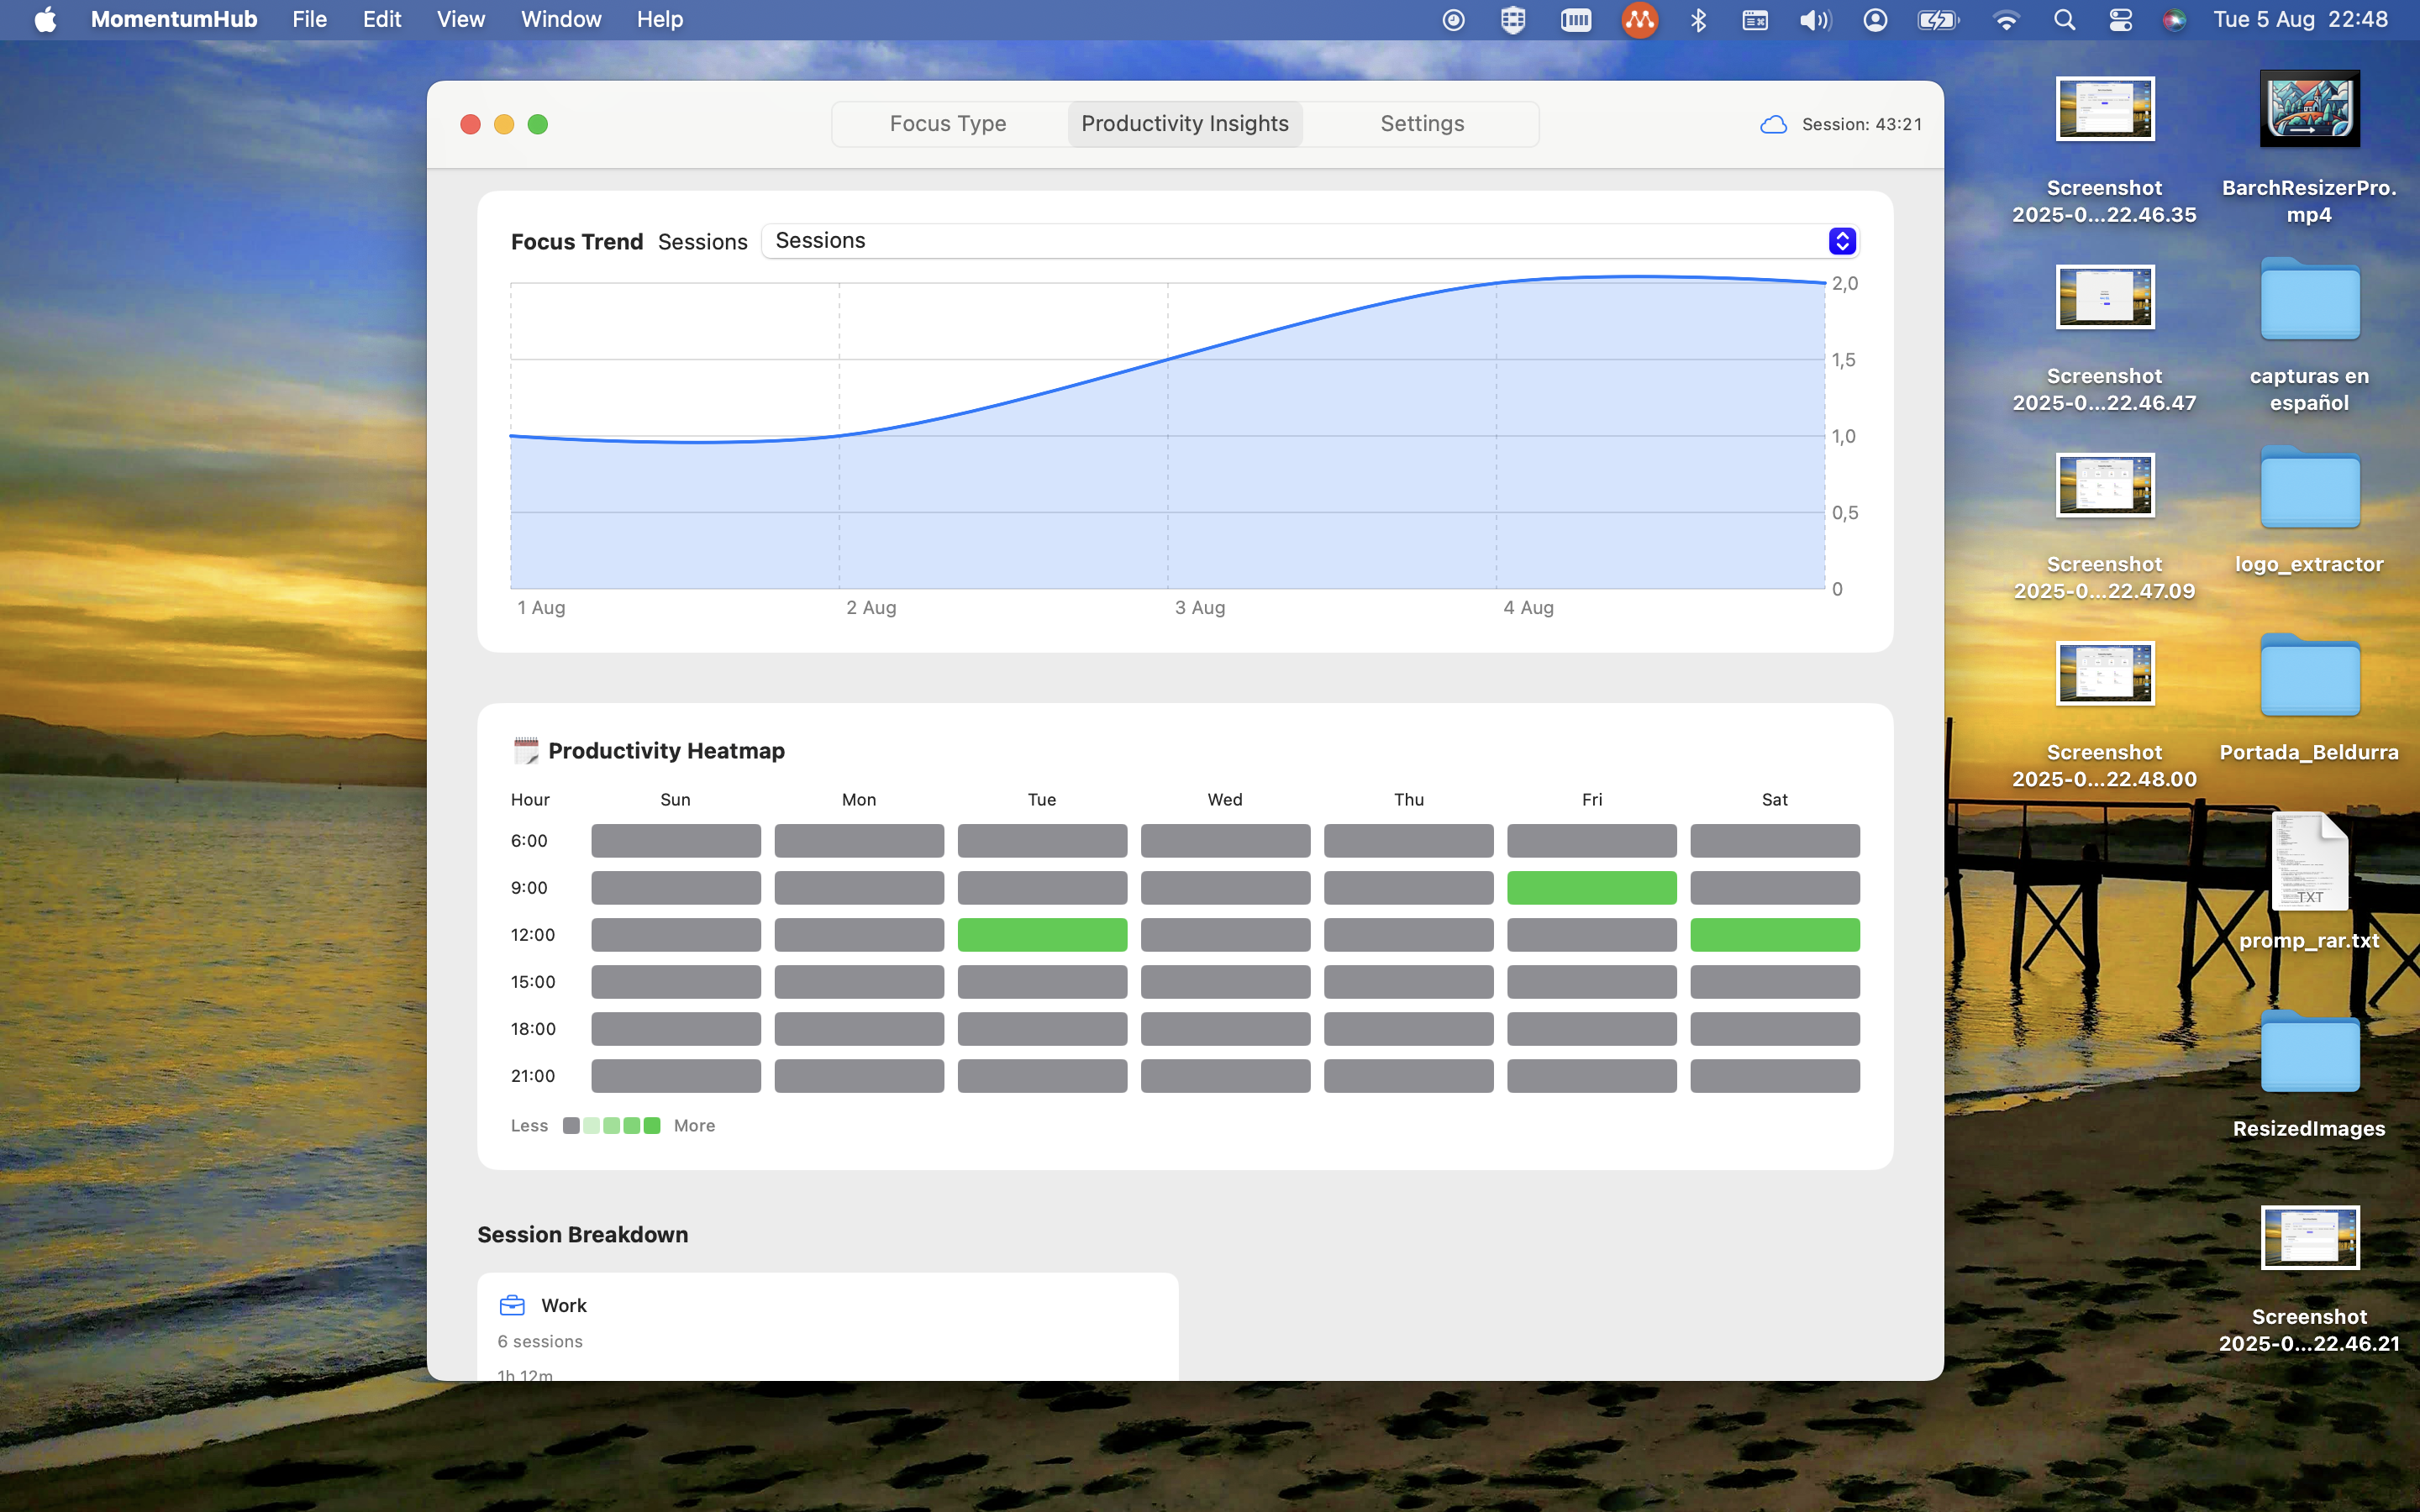This screenshot has width=2420, height=1512.
Task: Click the keyboard input icon in menu bar
Action: click(x=1755, y=19)
